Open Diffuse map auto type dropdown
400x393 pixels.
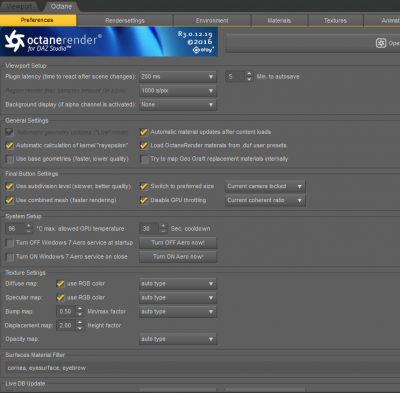click(x=178, y=284)
